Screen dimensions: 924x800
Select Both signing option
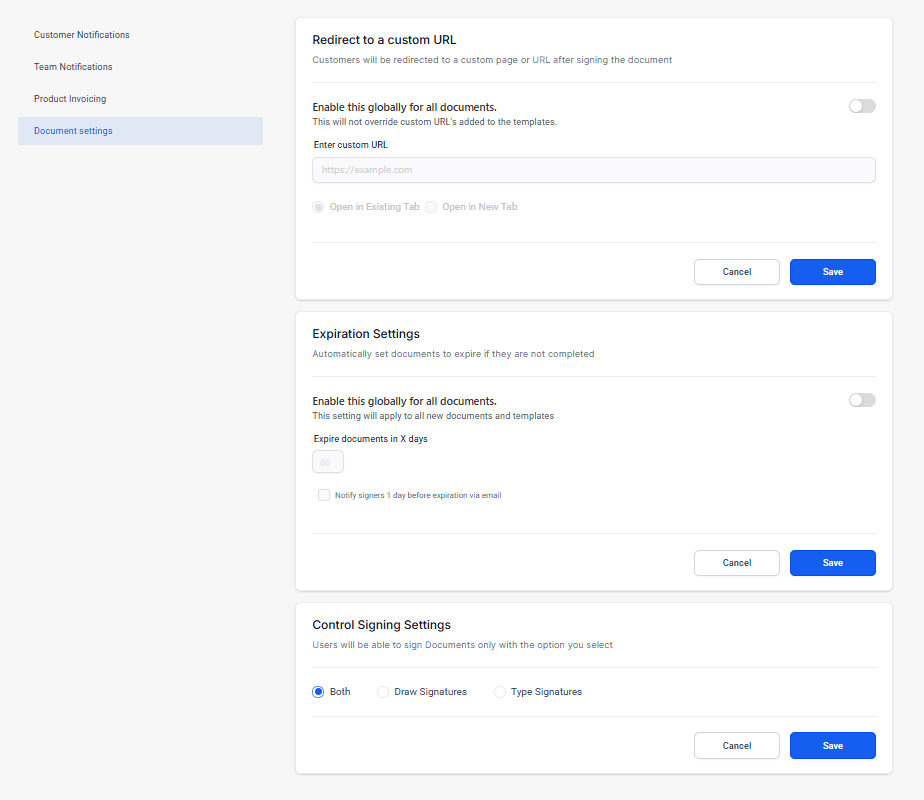pos(319,692)
